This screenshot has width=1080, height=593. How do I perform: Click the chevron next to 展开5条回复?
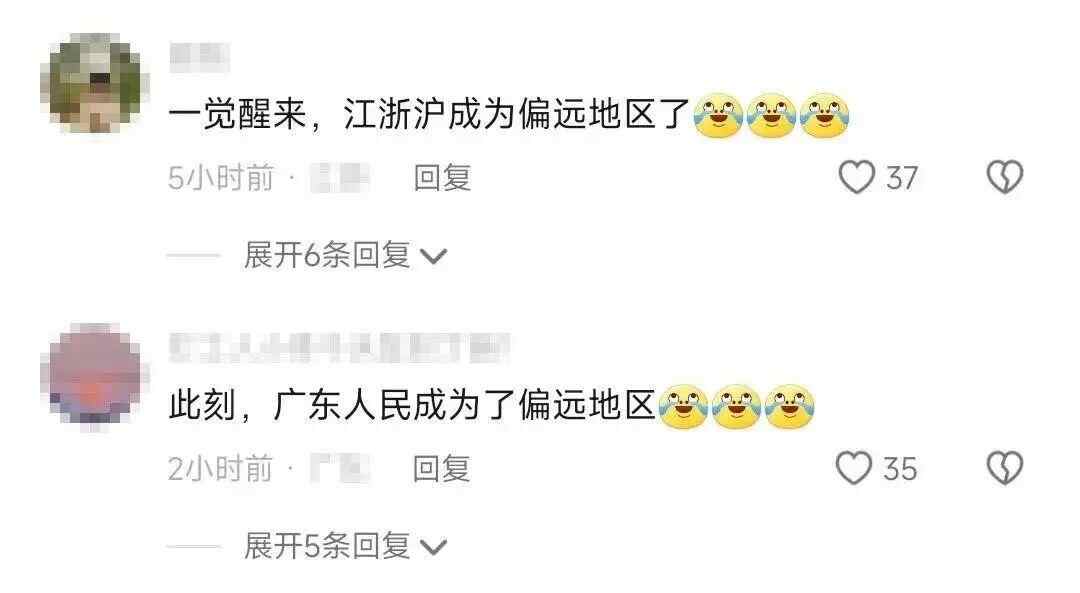[433, 548]
